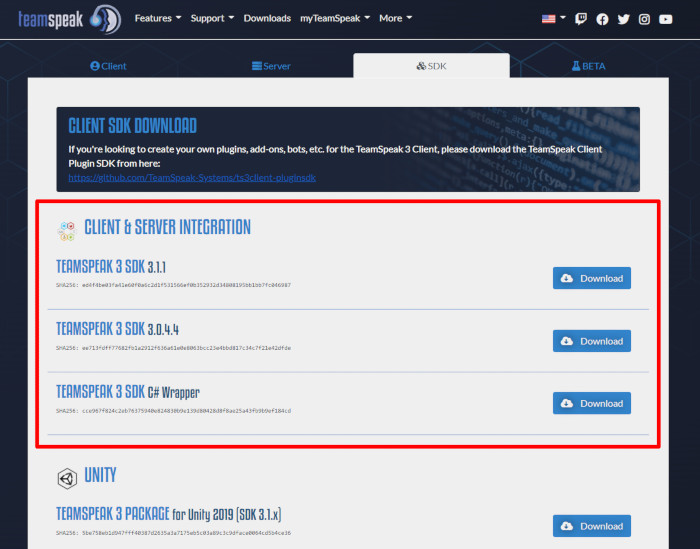Open the Facebook social icon
The image size is (700, 549).
(602, 19)
